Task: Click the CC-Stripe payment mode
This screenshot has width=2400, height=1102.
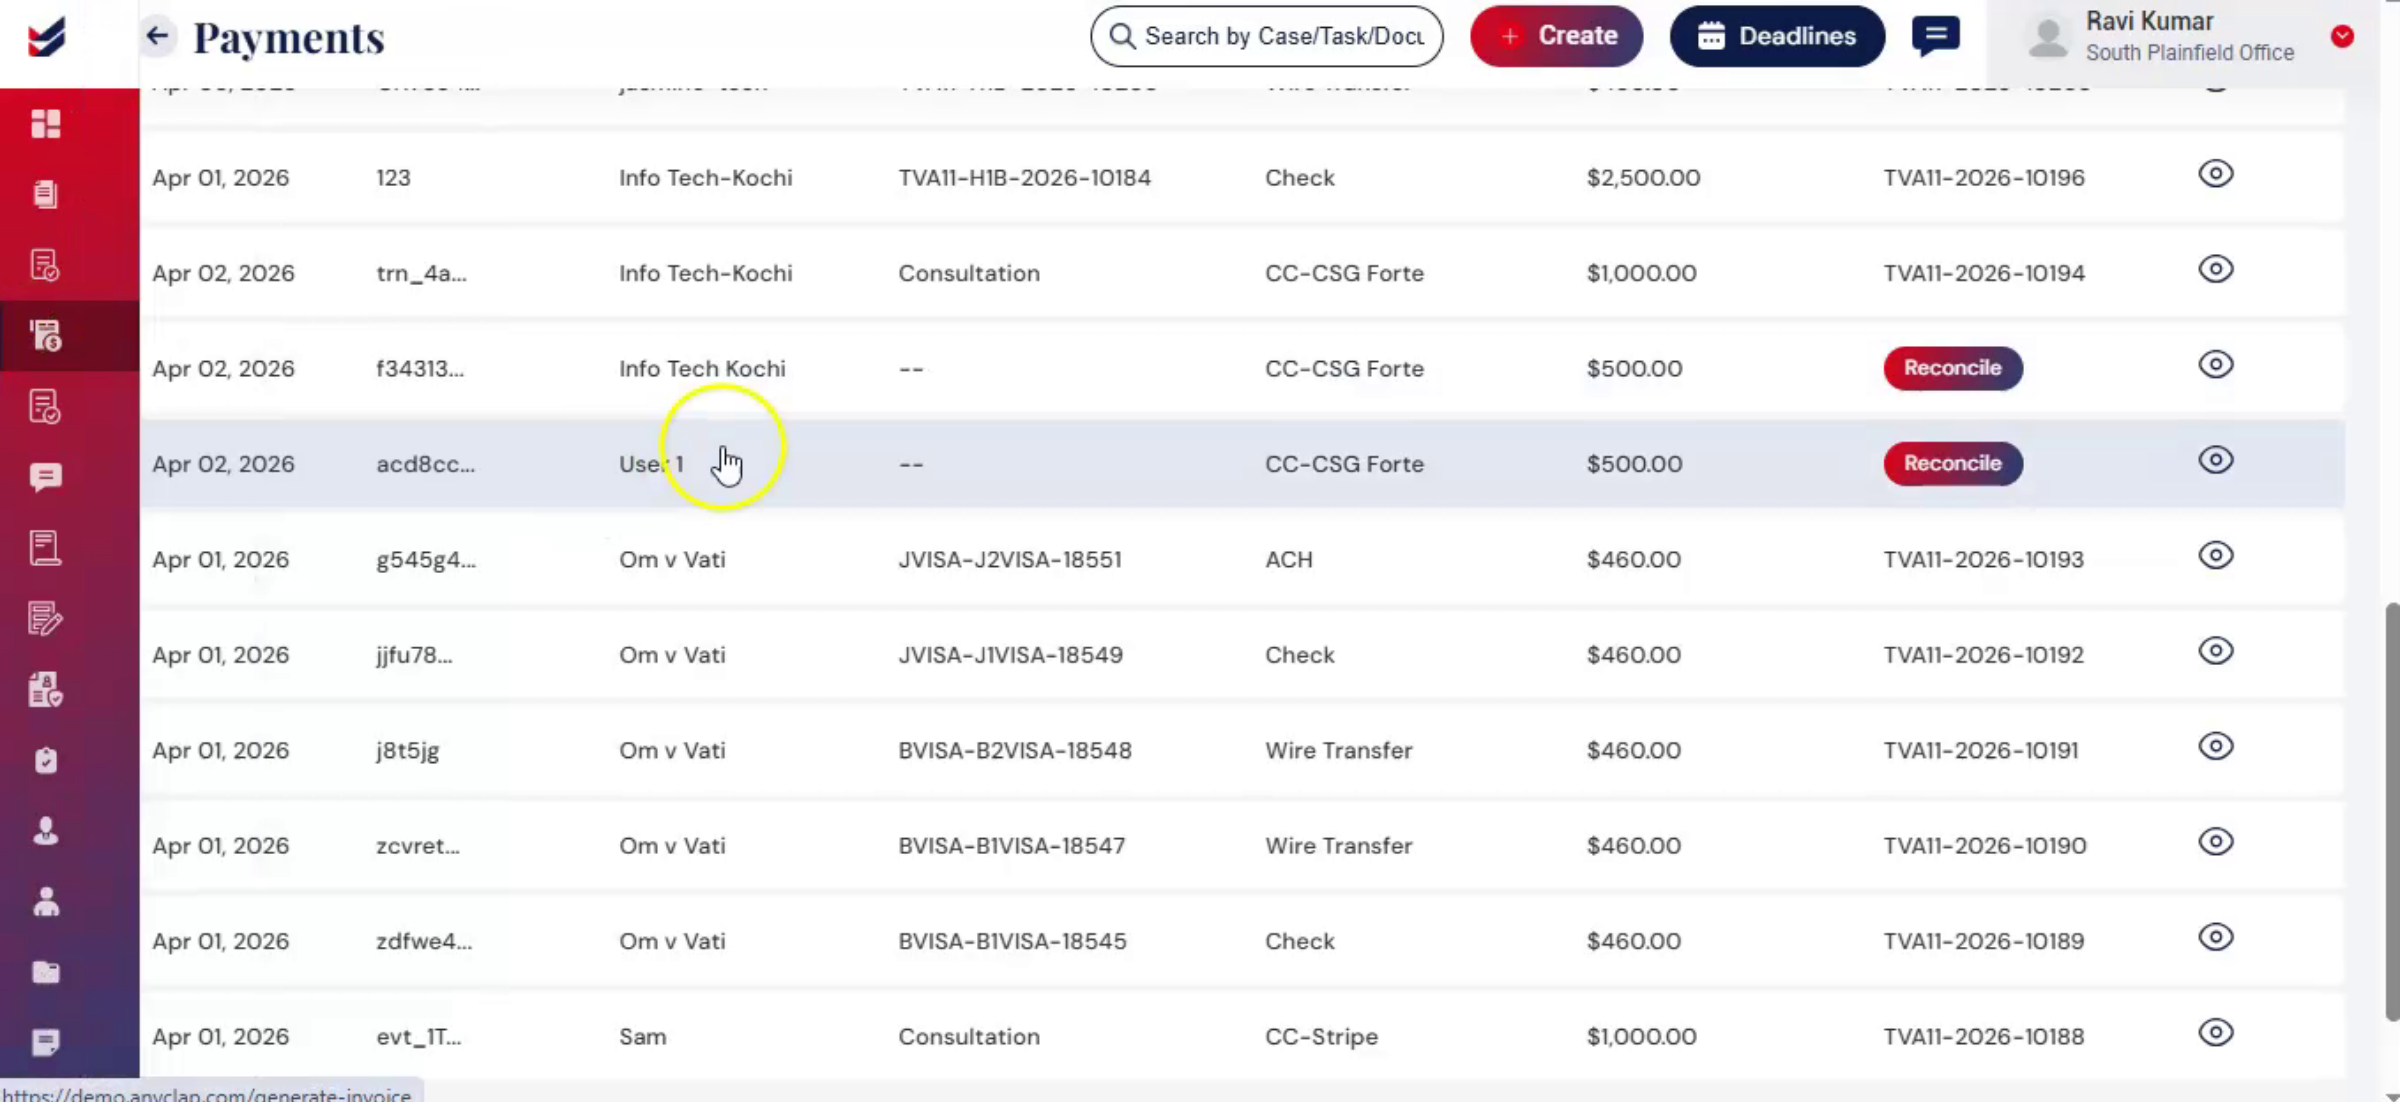Action: [x=1321, y=1037]
